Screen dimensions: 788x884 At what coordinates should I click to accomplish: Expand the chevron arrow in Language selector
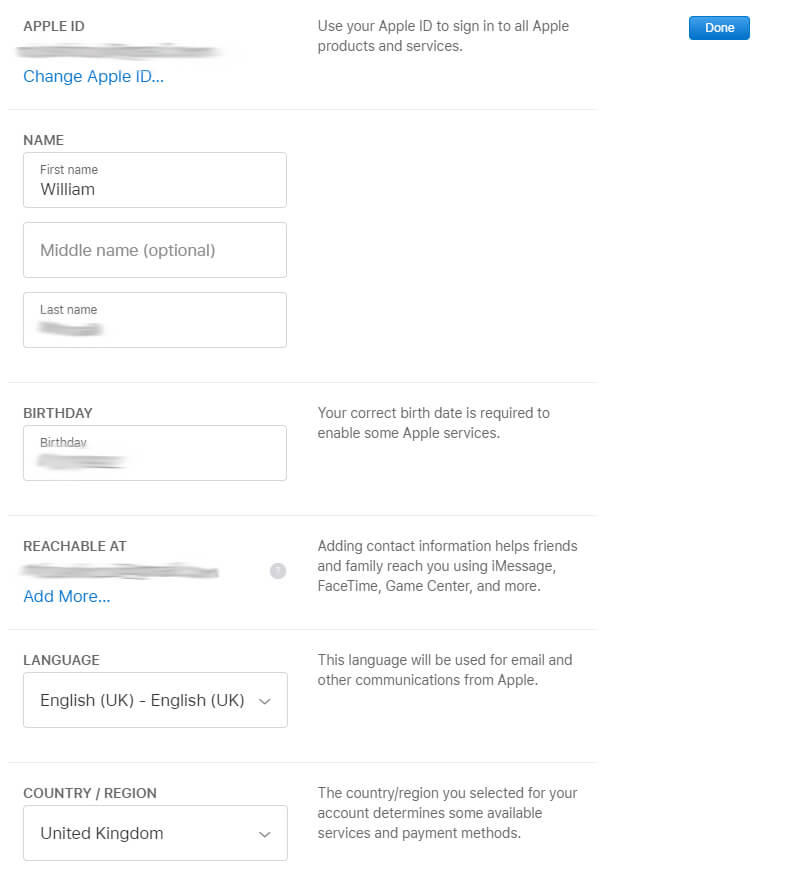(x=265, y=701)
